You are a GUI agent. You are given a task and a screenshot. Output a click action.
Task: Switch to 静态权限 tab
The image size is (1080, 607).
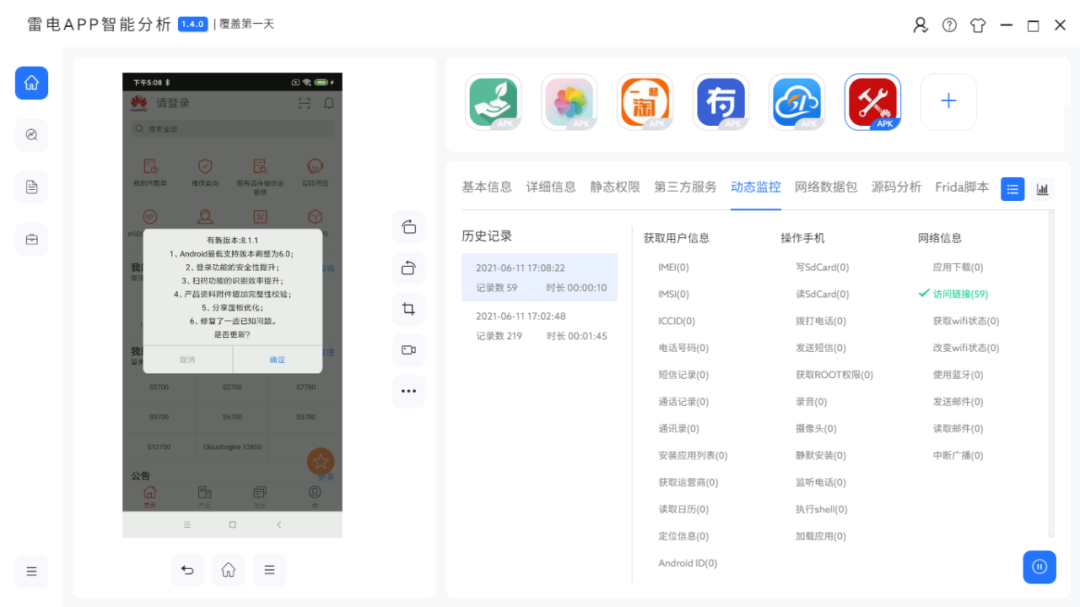615,187
